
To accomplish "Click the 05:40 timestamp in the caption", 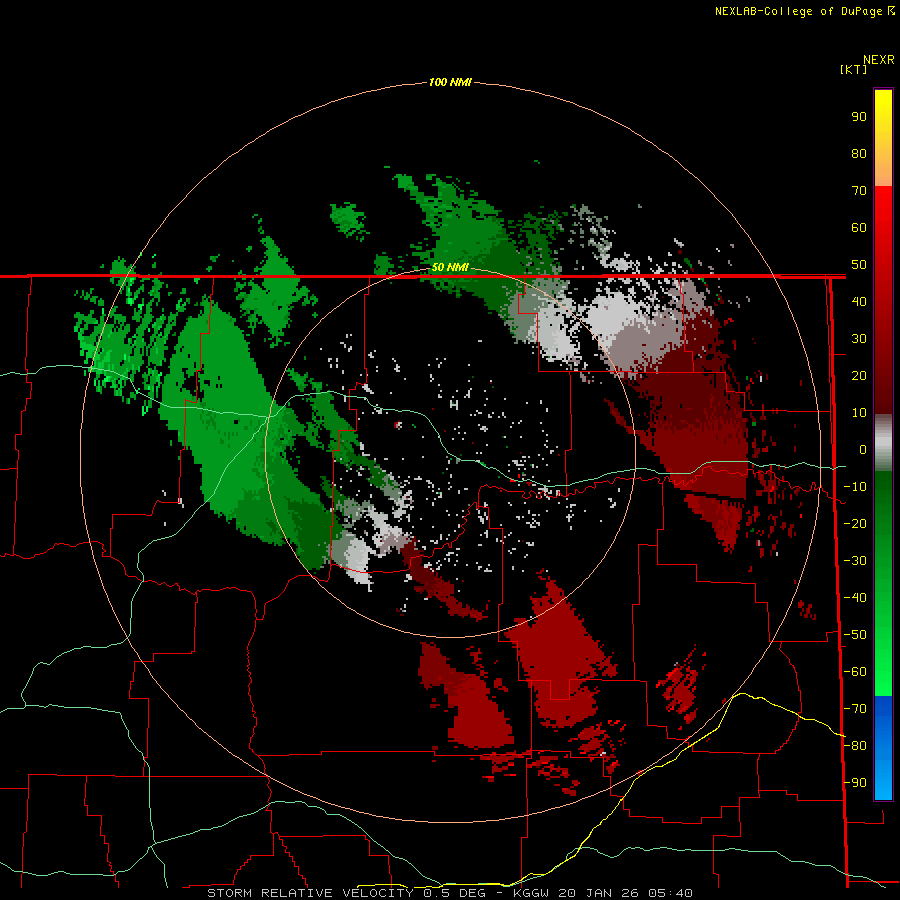I will pyautogui.click(x=670, y=893).
